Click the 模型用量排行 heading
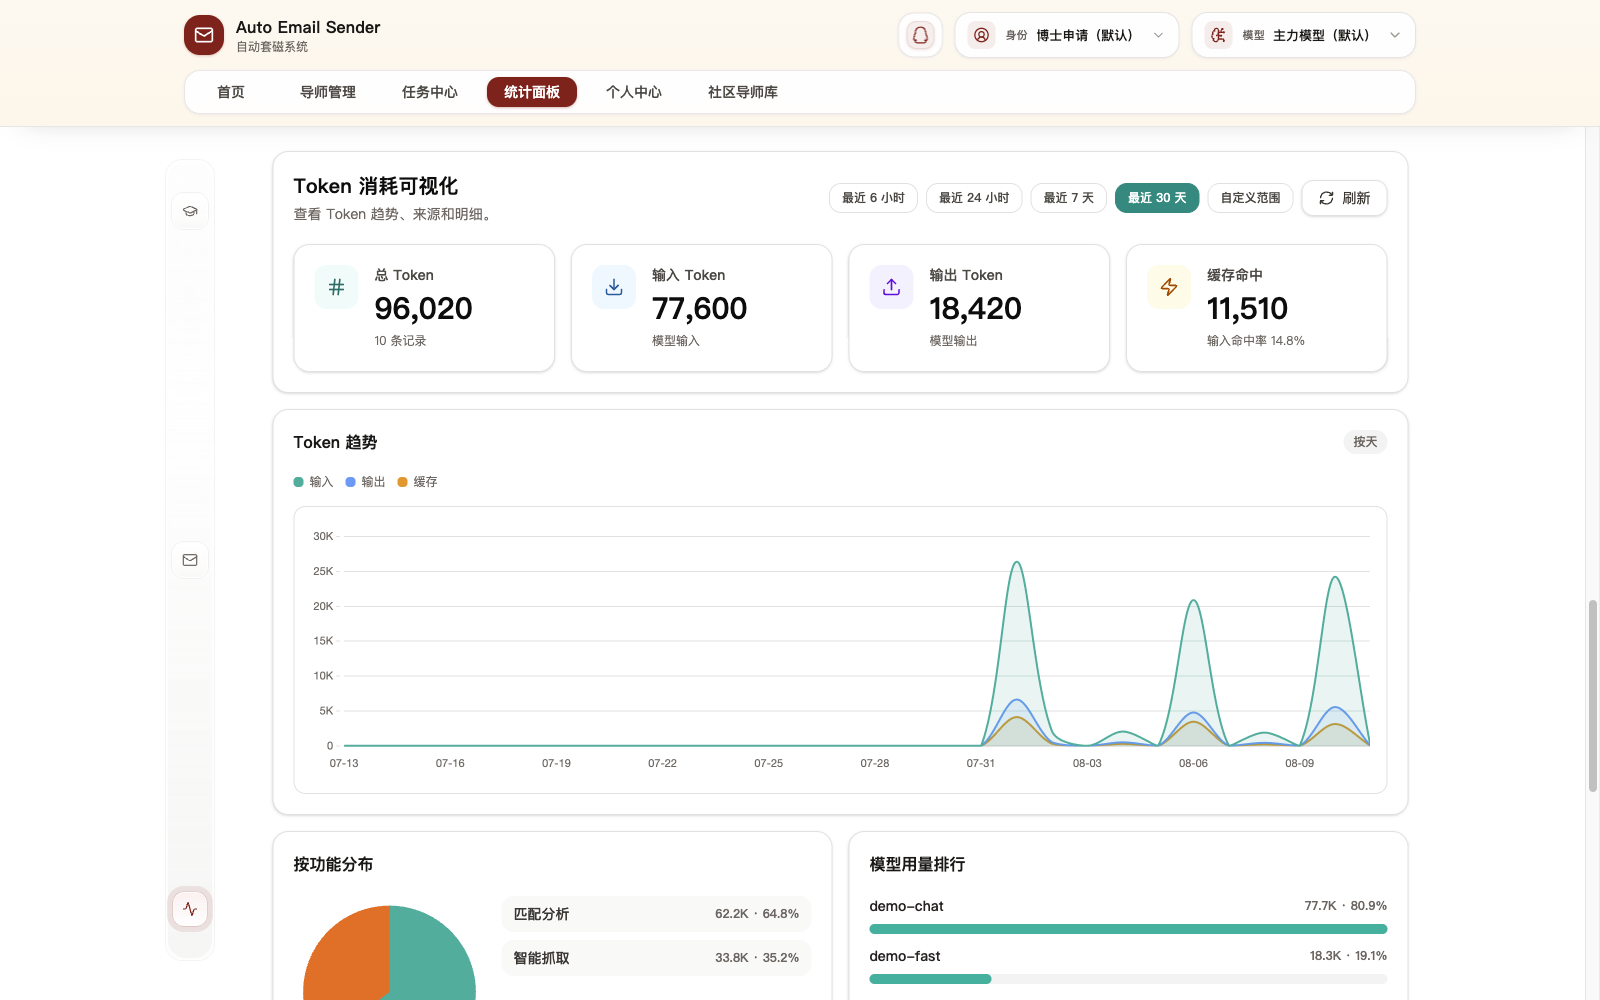 pos(917,864)
